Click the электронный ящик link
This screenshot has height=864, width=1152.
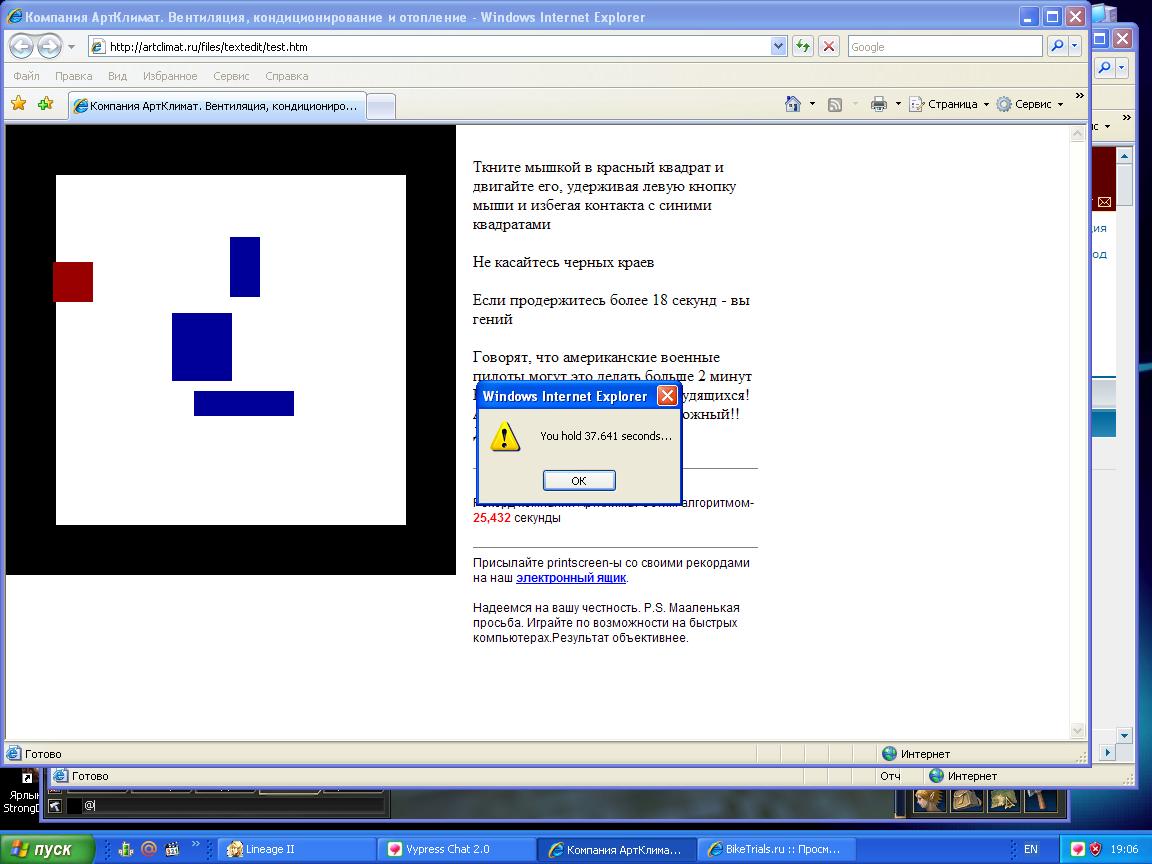click(x=571, y=578)
